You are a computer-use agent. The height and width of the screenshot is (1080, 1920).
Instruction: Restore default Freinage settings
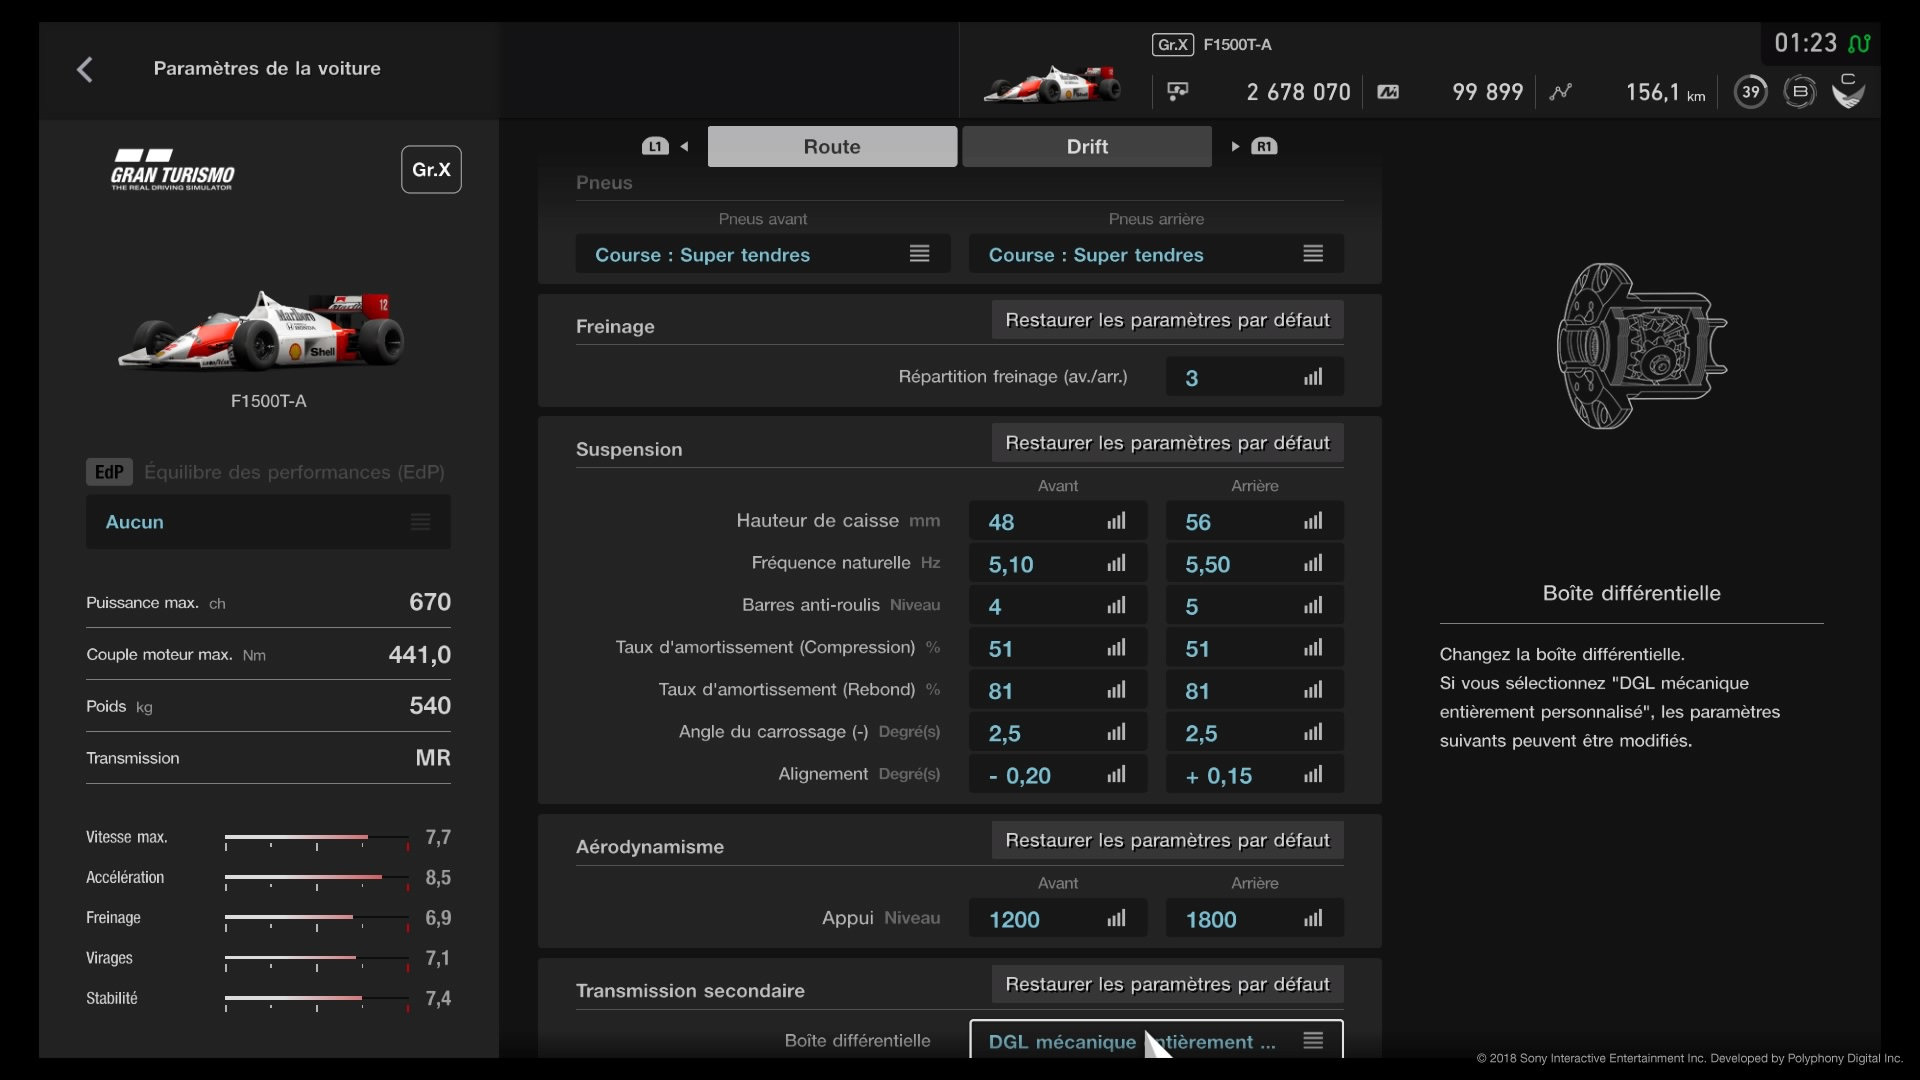[x=1167, y=320]
